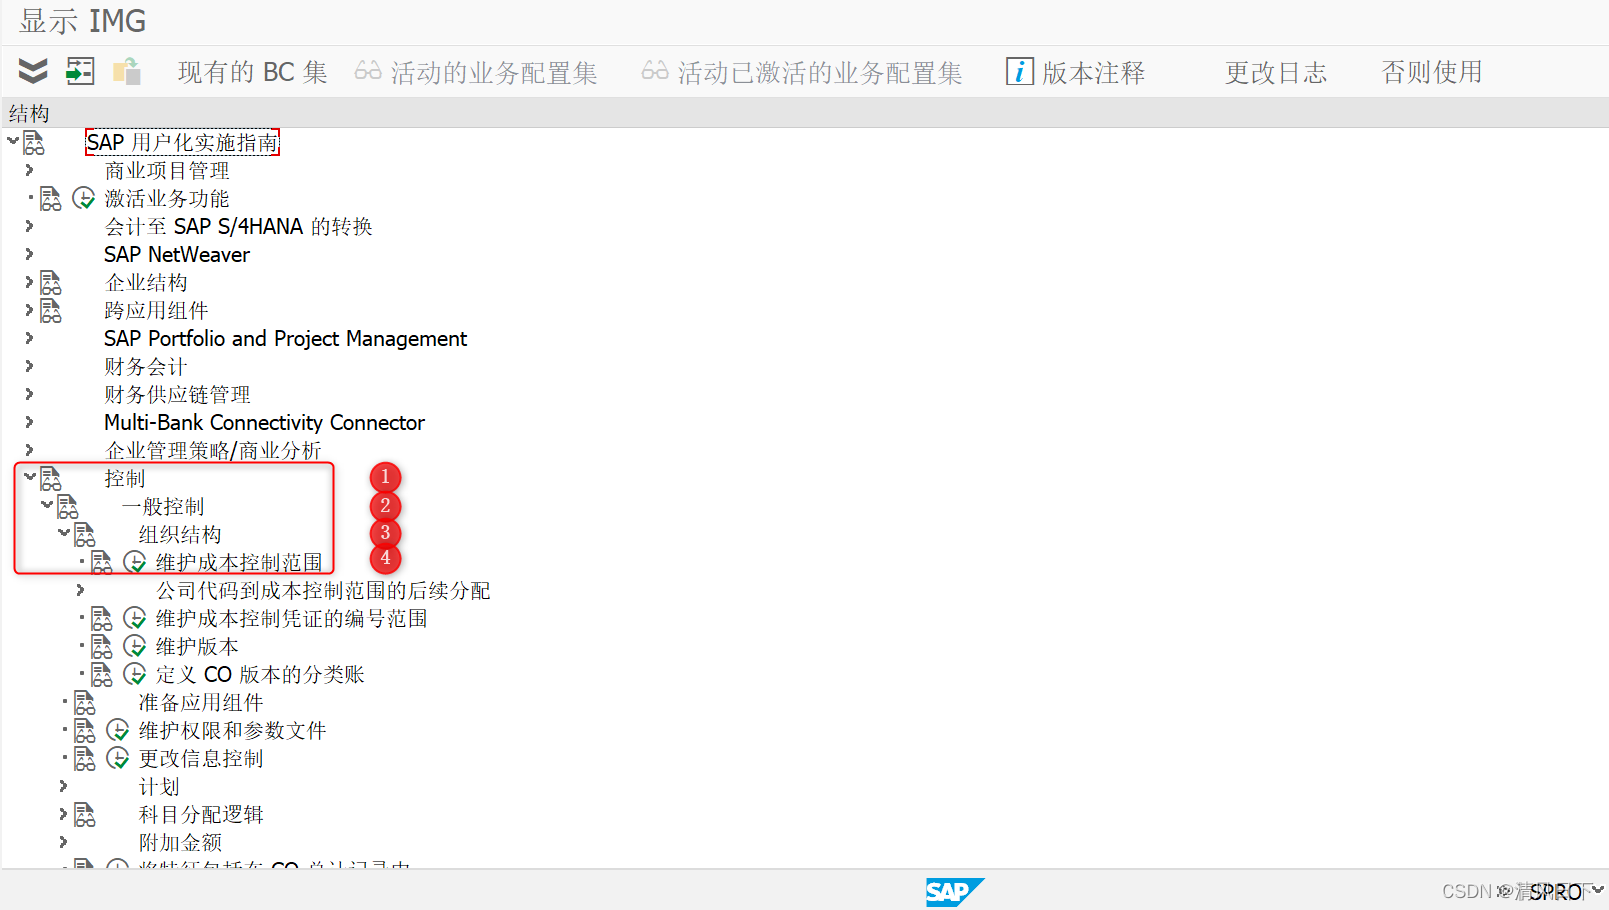Open 否则使用 toolbar item

click(x=1432, y=72)
